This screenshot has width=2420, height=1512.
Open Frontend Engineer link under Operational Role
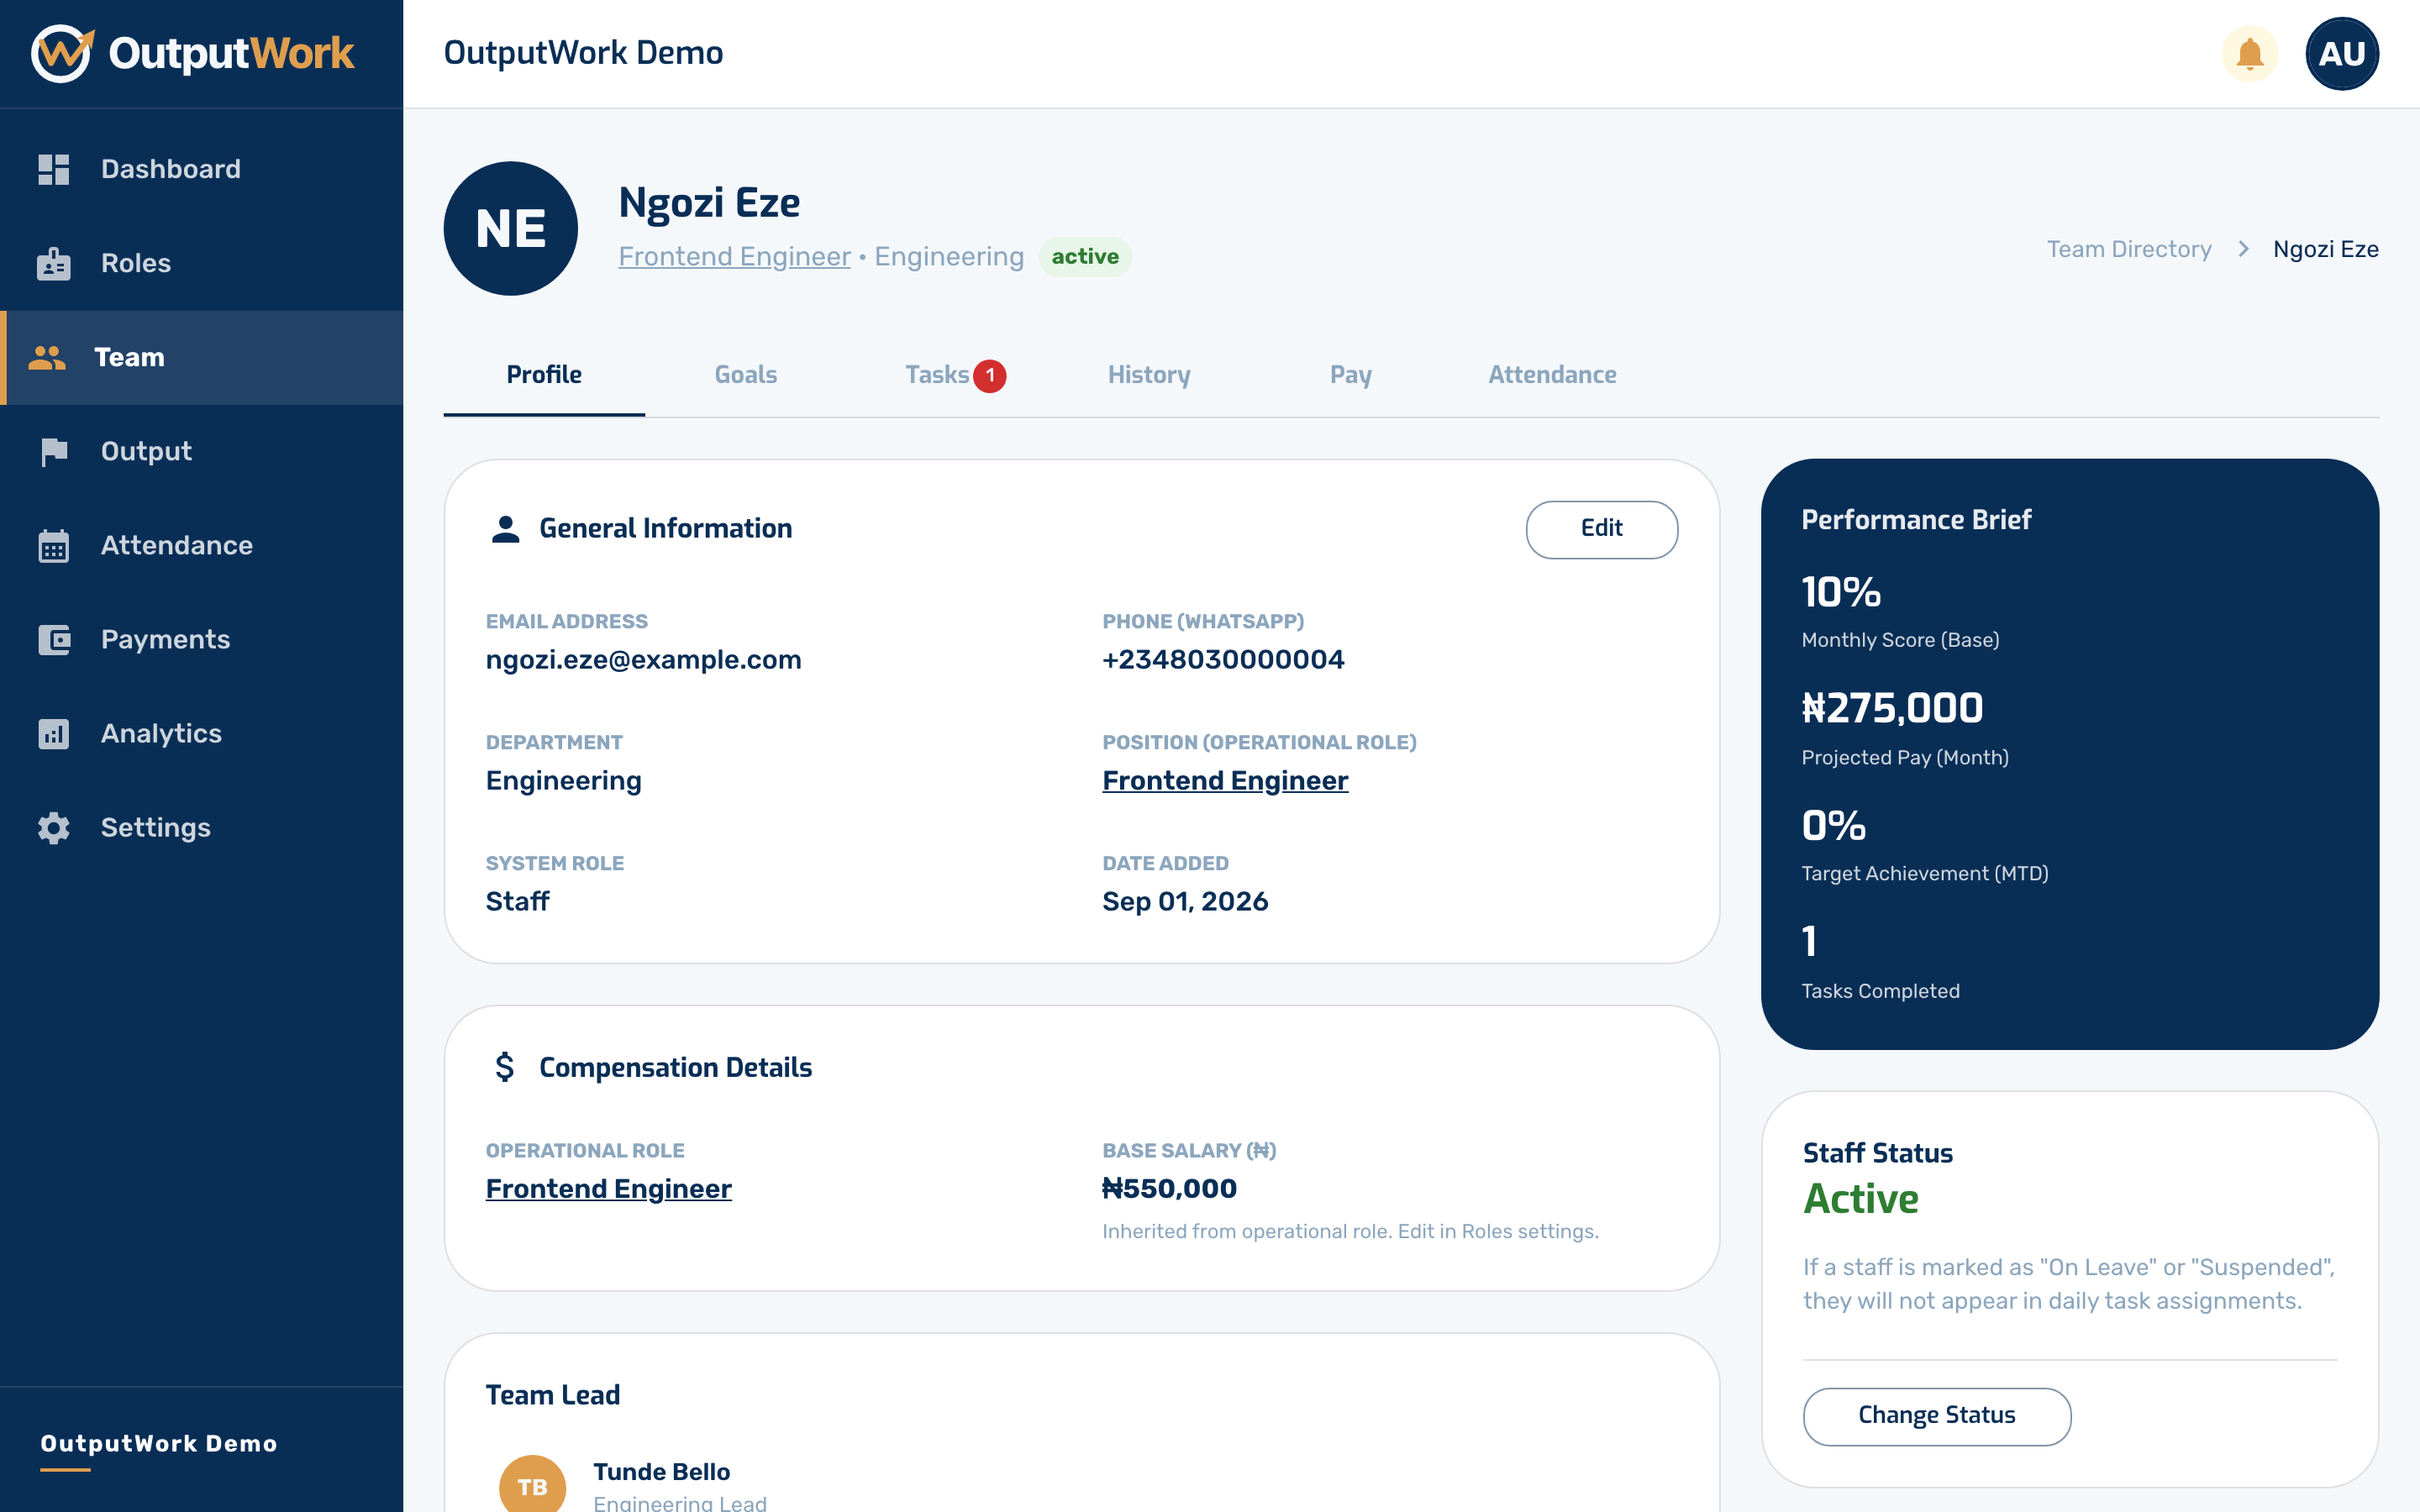tap(608, 1189)
